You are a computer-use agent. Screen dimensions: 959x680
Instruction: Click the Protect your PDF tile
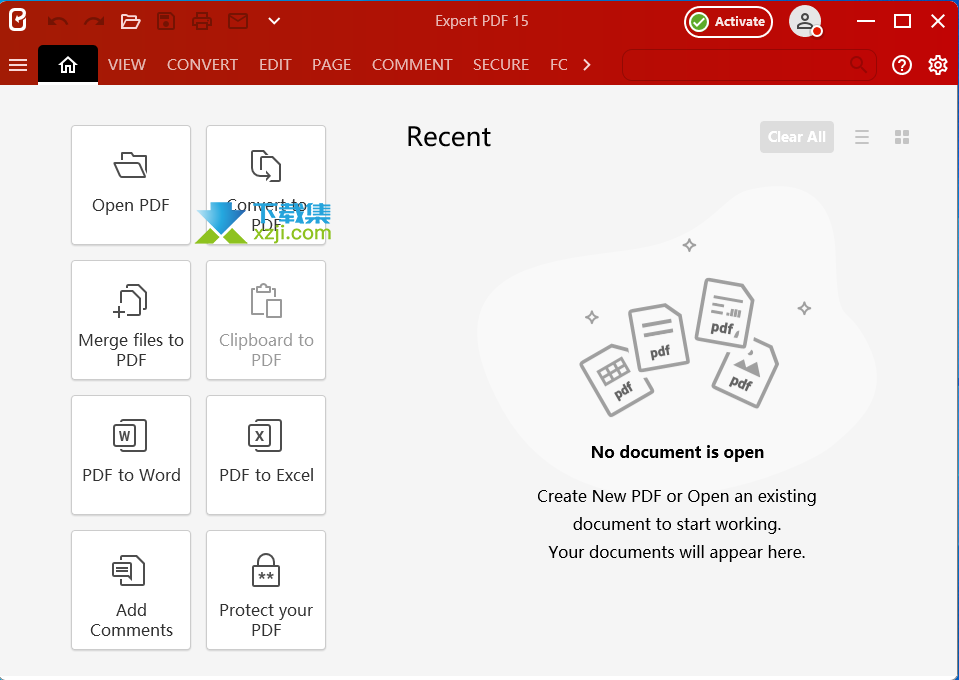pos(266,590)
